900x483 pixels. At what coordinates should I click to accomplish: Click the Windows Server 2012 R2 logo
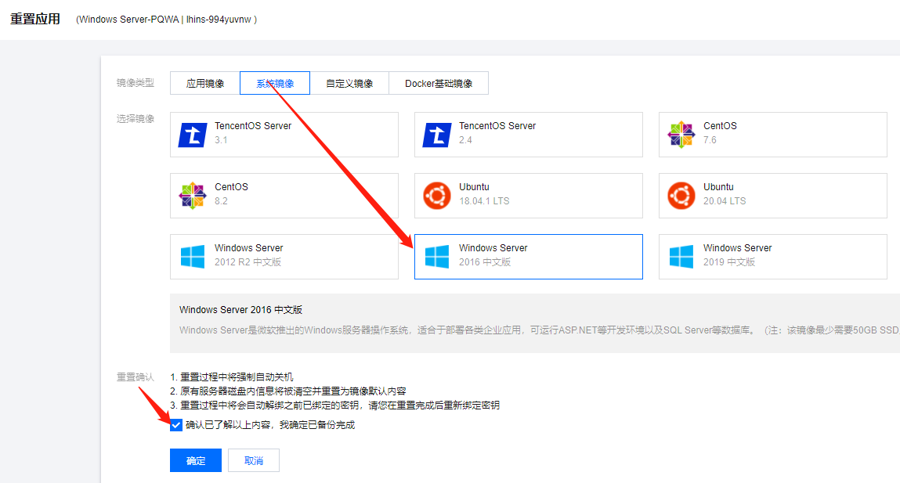tap(193, 256)
